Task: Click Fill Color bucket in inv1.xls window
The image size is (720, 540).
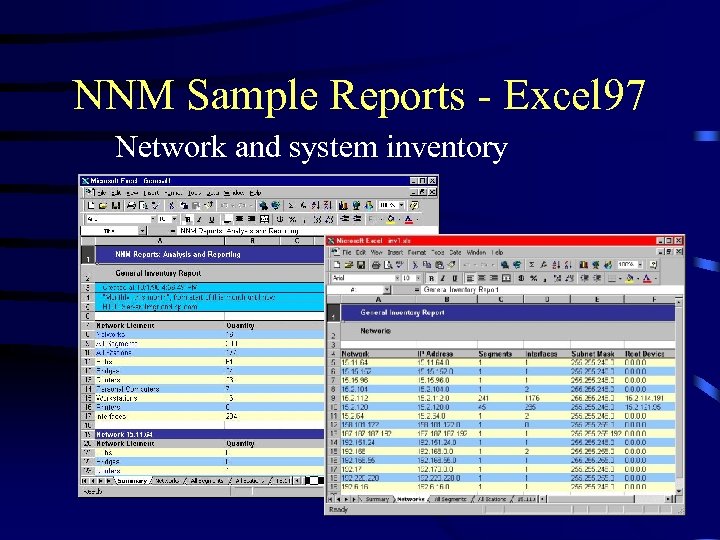Action: (630, 278)
